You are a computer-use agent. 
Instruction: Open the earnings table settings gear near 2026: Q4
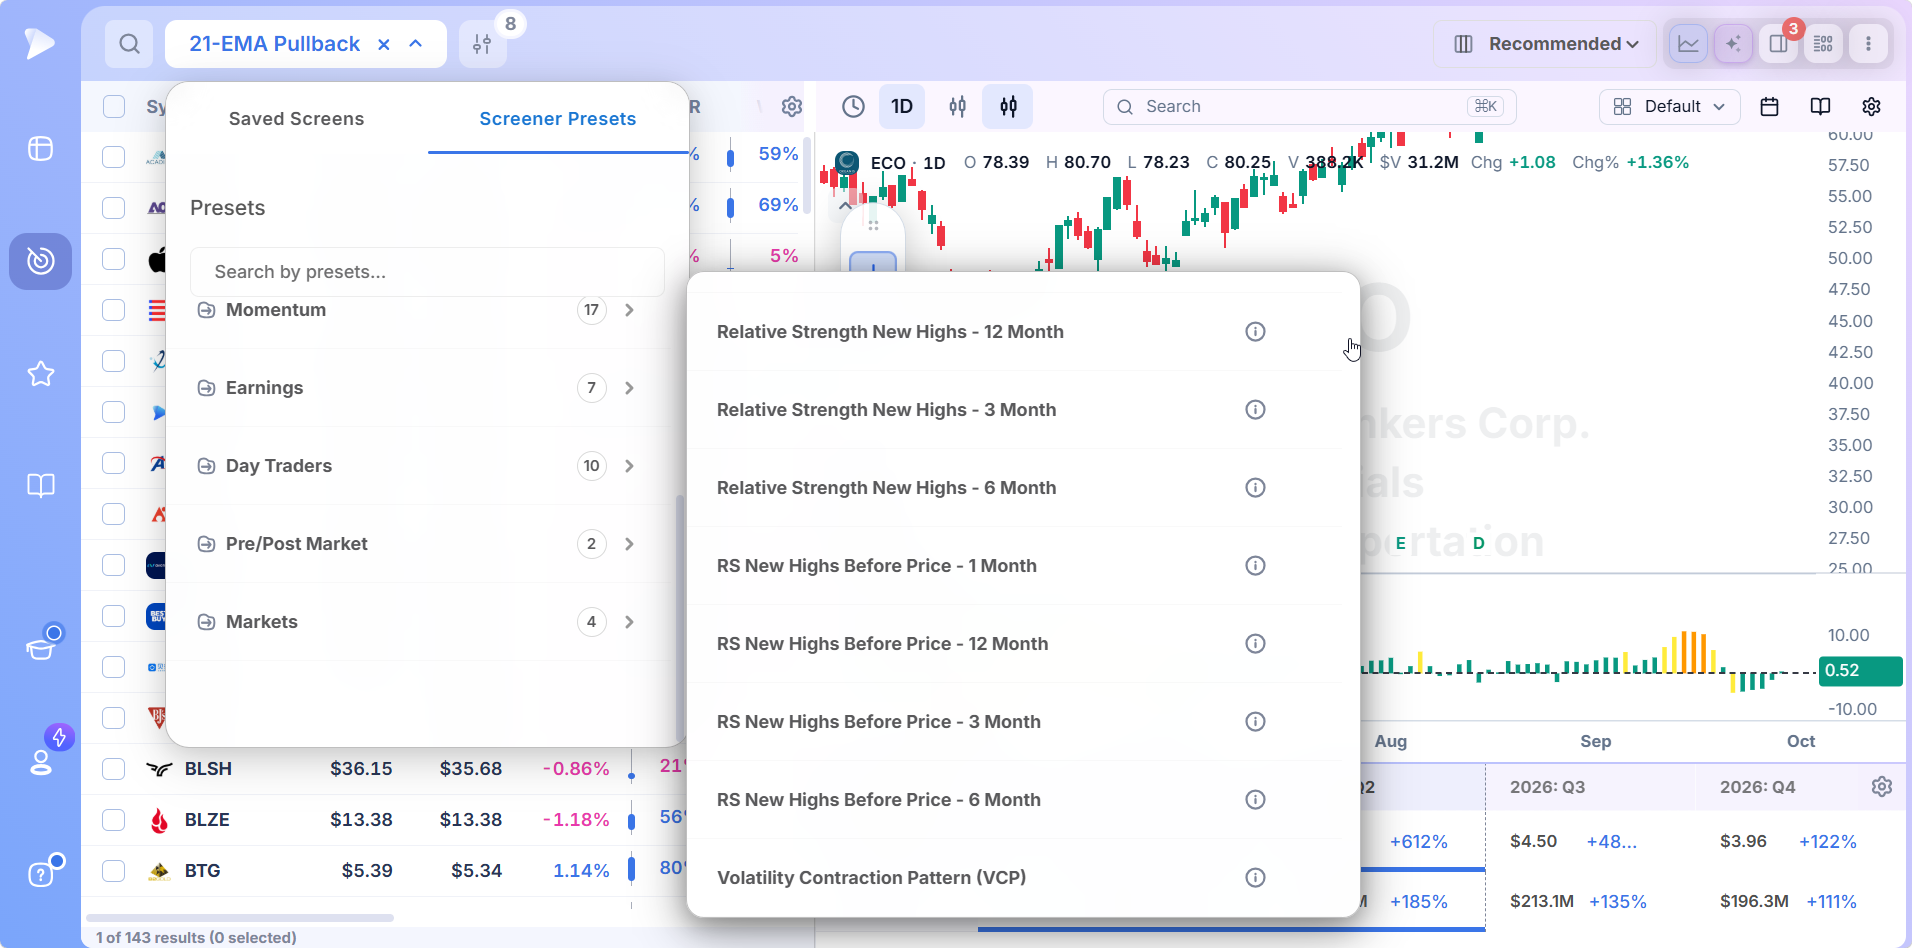coord(1881,787)
